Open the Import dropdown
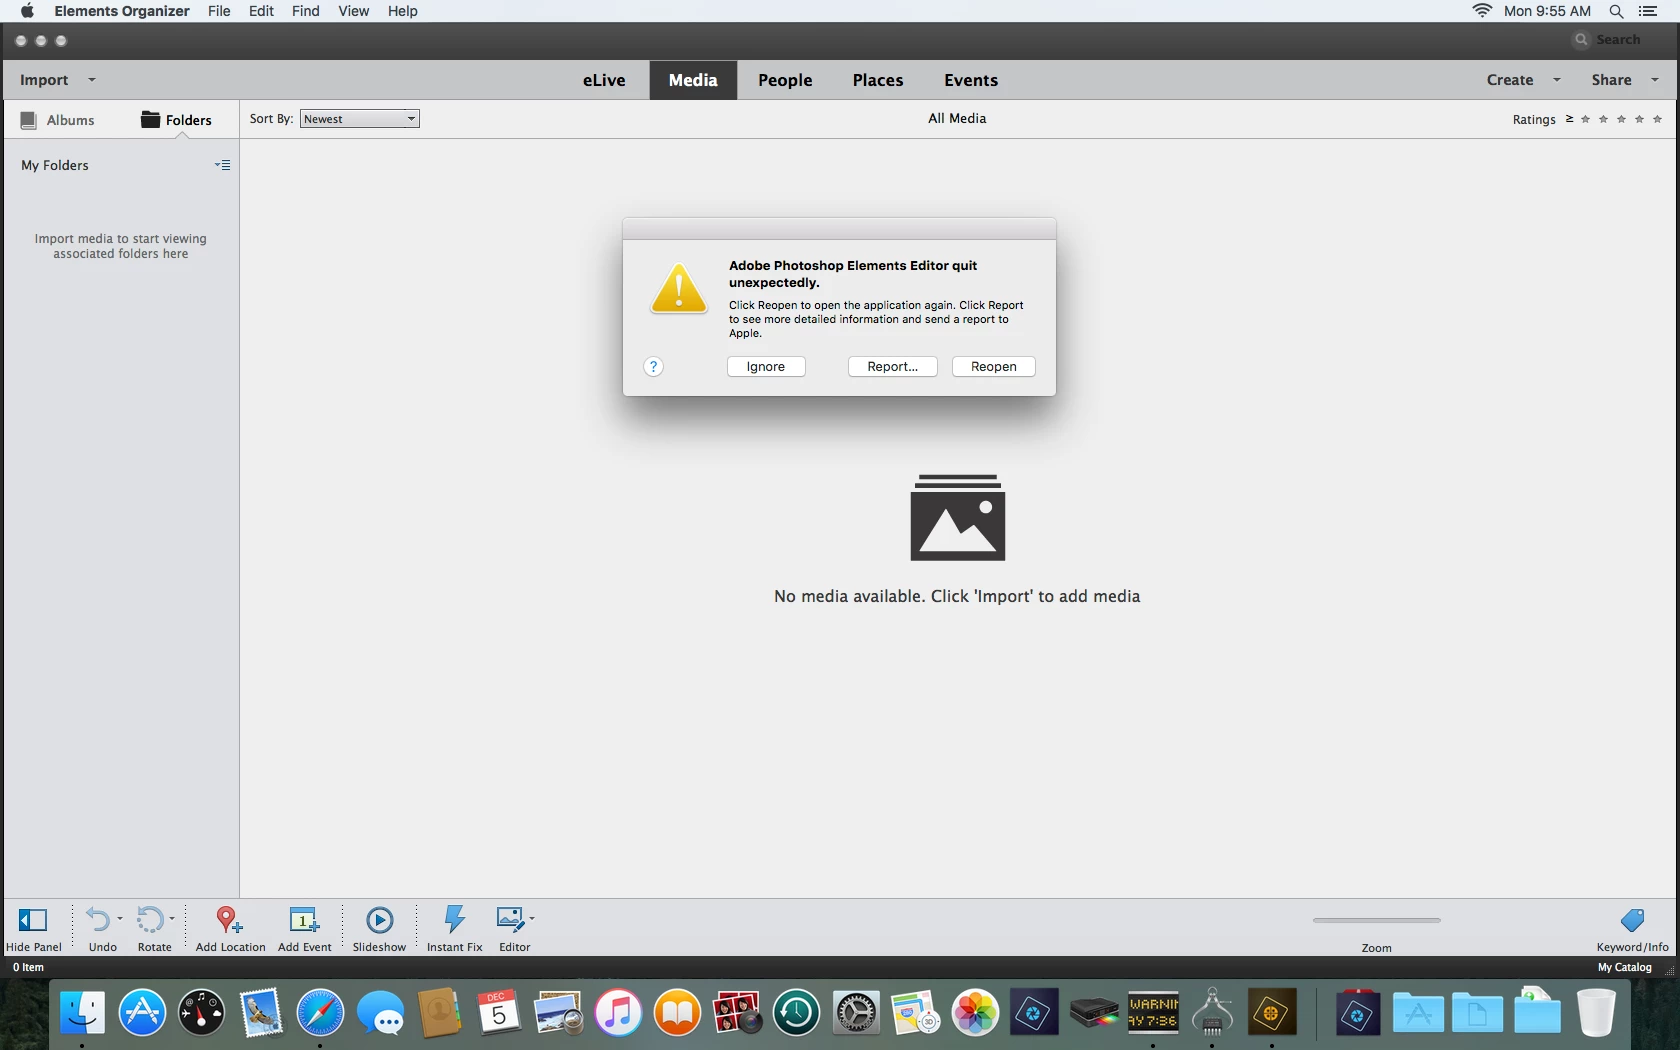The width and height of the screenshot is (1680, 1050). coord(57,80)
